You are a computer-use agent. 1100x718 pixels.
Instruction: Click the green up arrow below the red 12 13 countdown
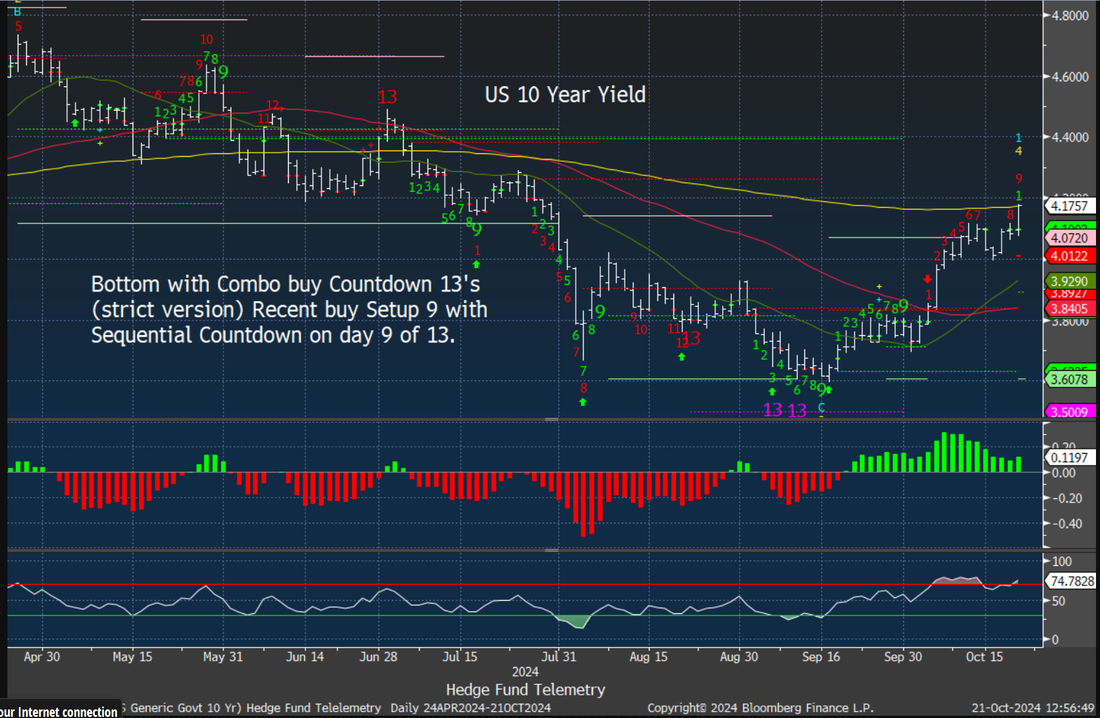tap(682, 357)
